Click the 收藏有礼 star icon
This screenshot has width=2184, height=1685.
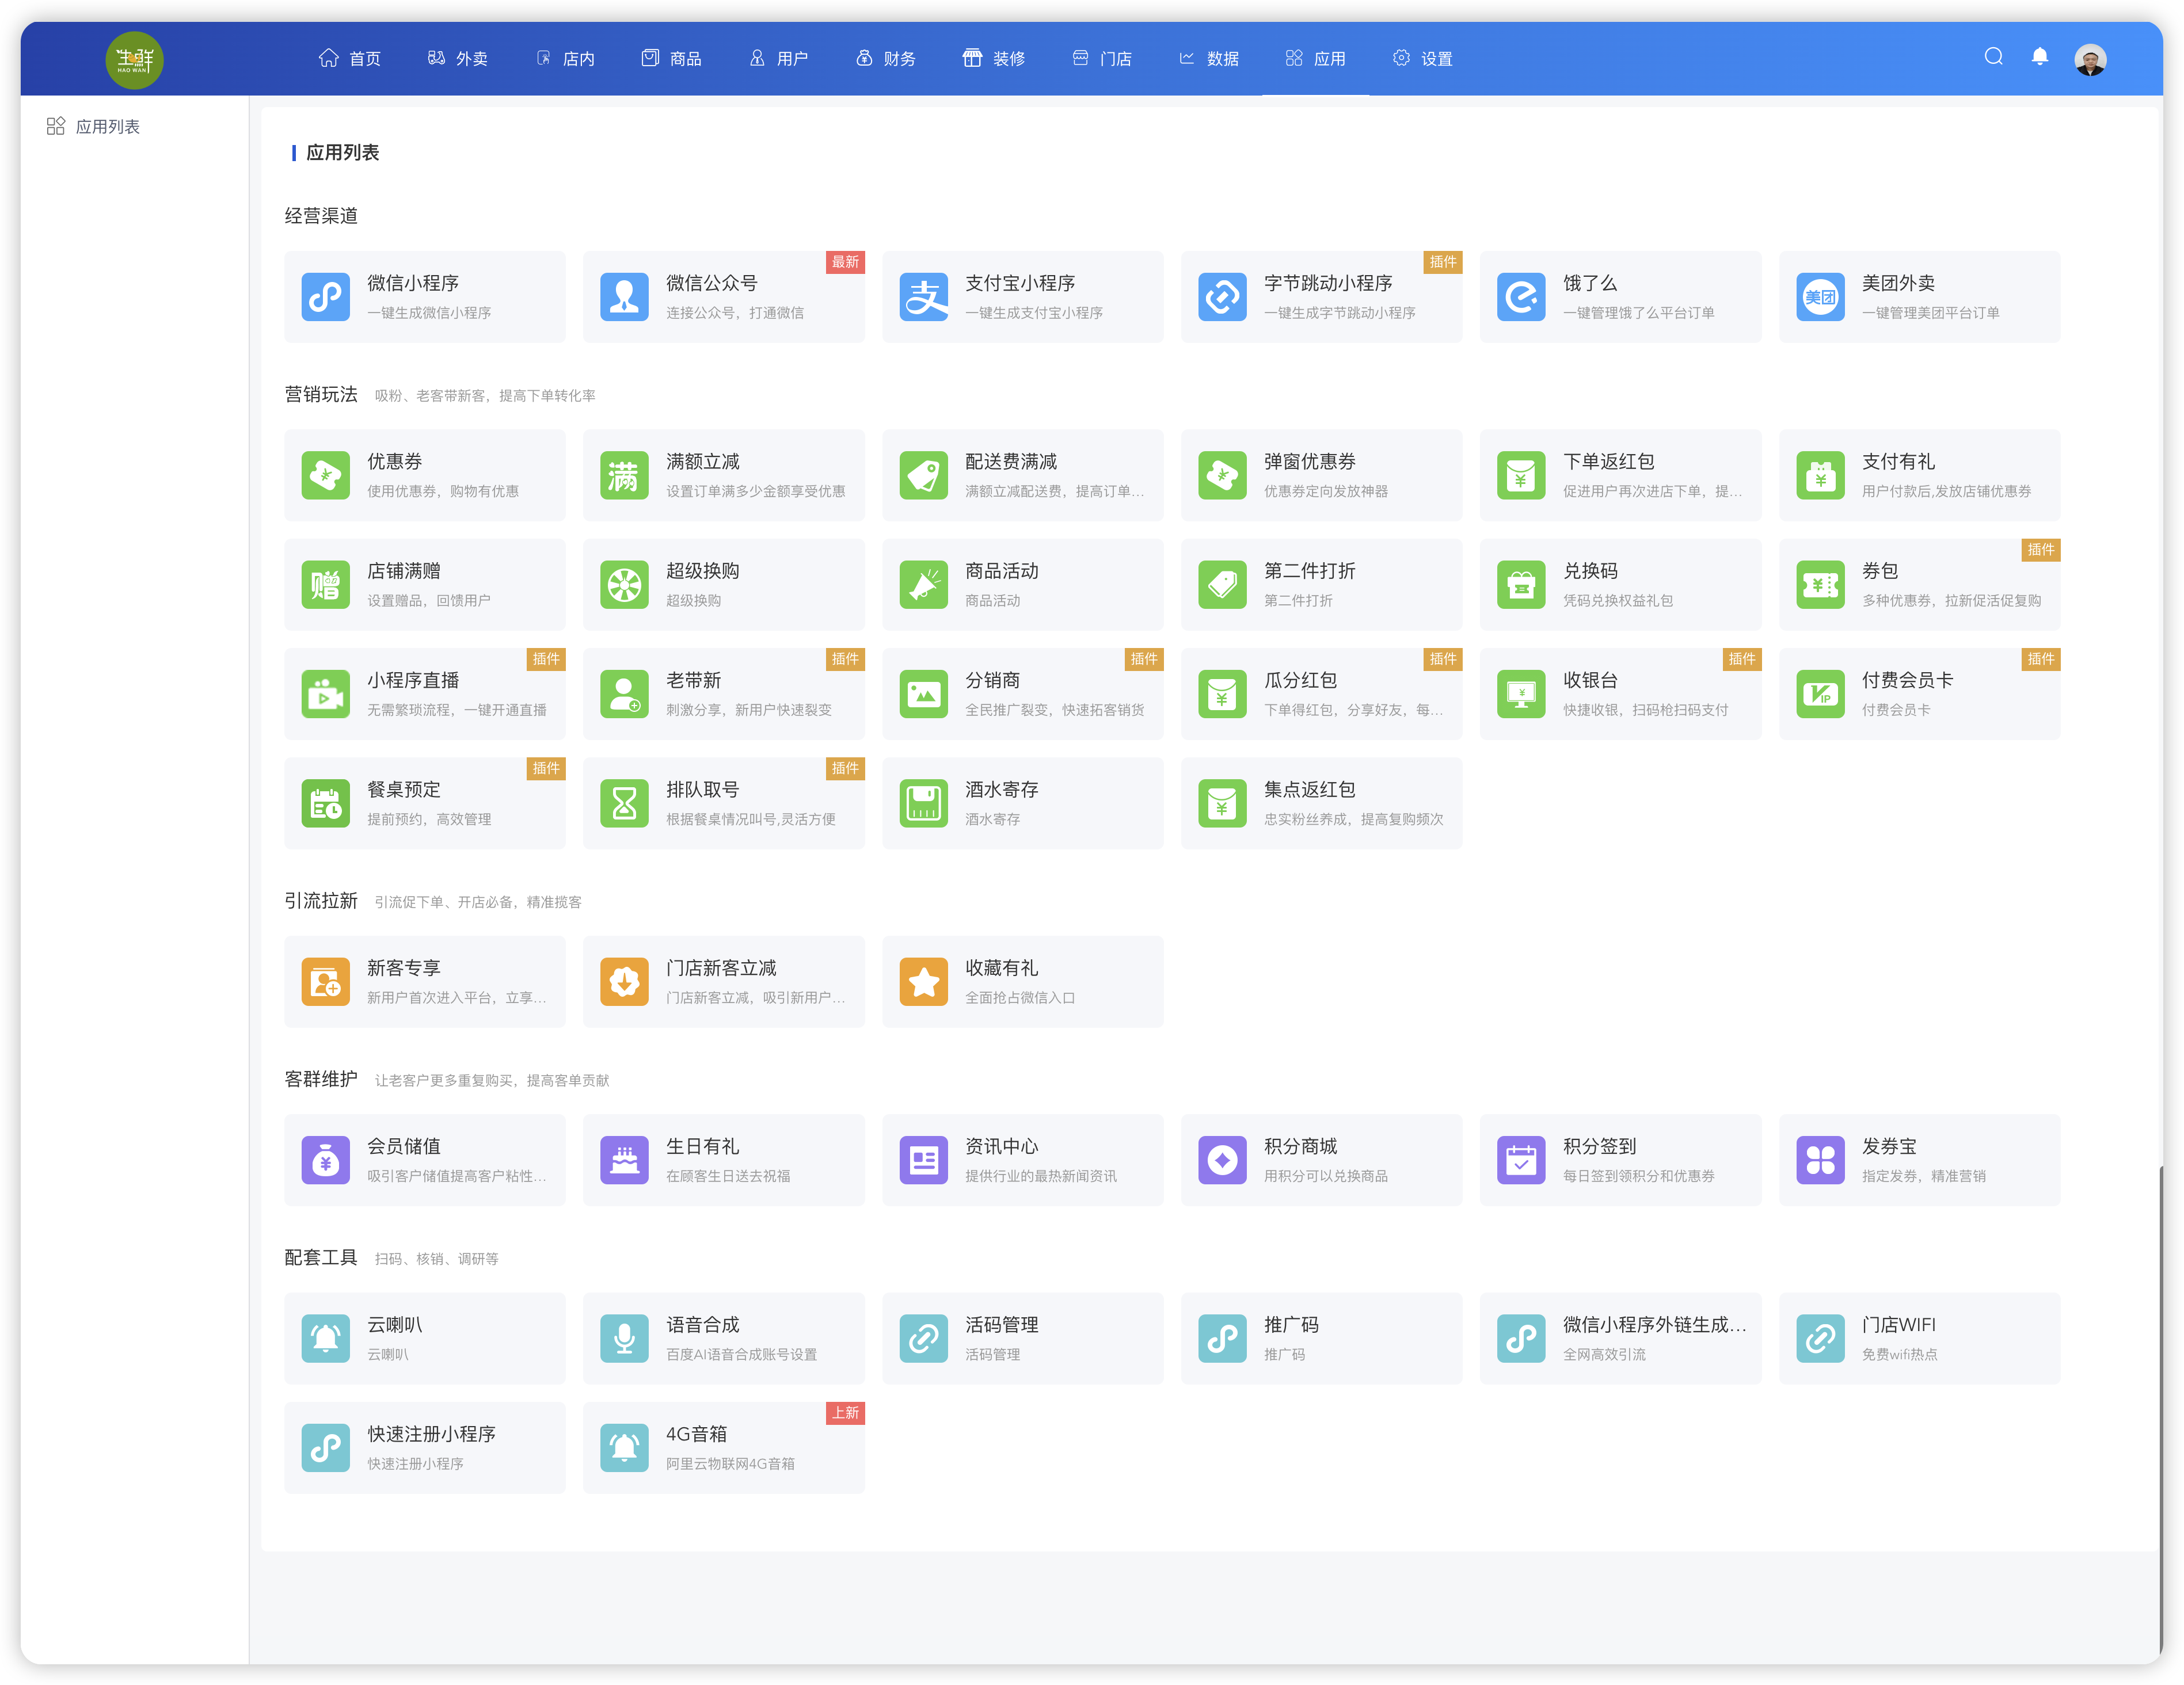923,982
